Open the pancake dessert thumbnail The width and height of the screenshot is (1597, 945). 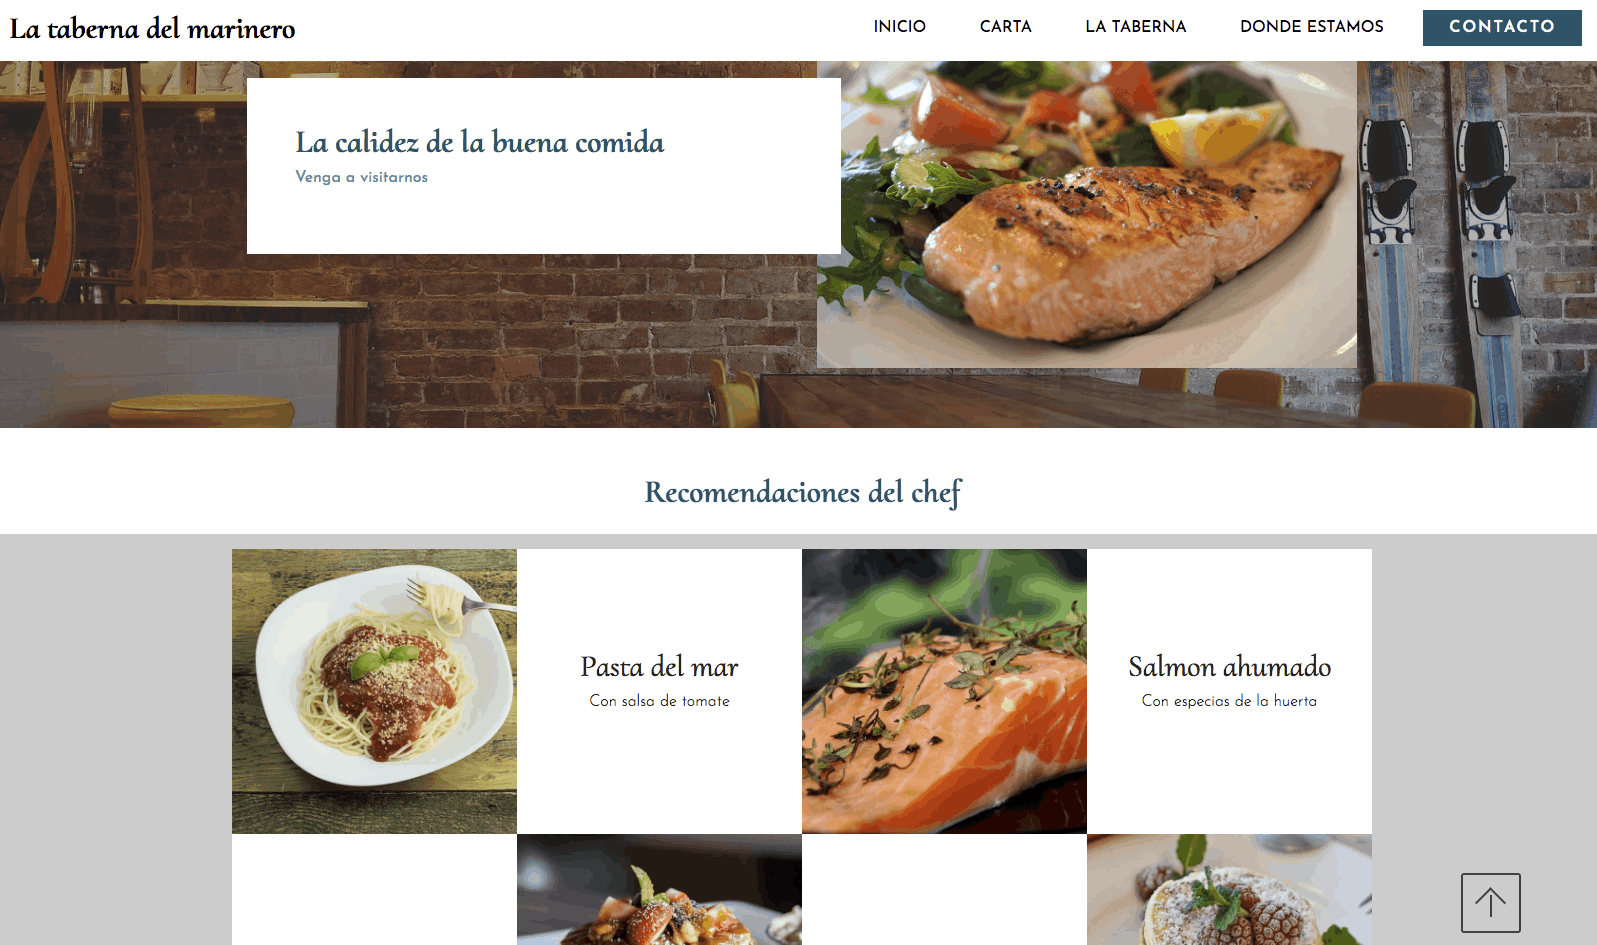(x=1229, y=889)
